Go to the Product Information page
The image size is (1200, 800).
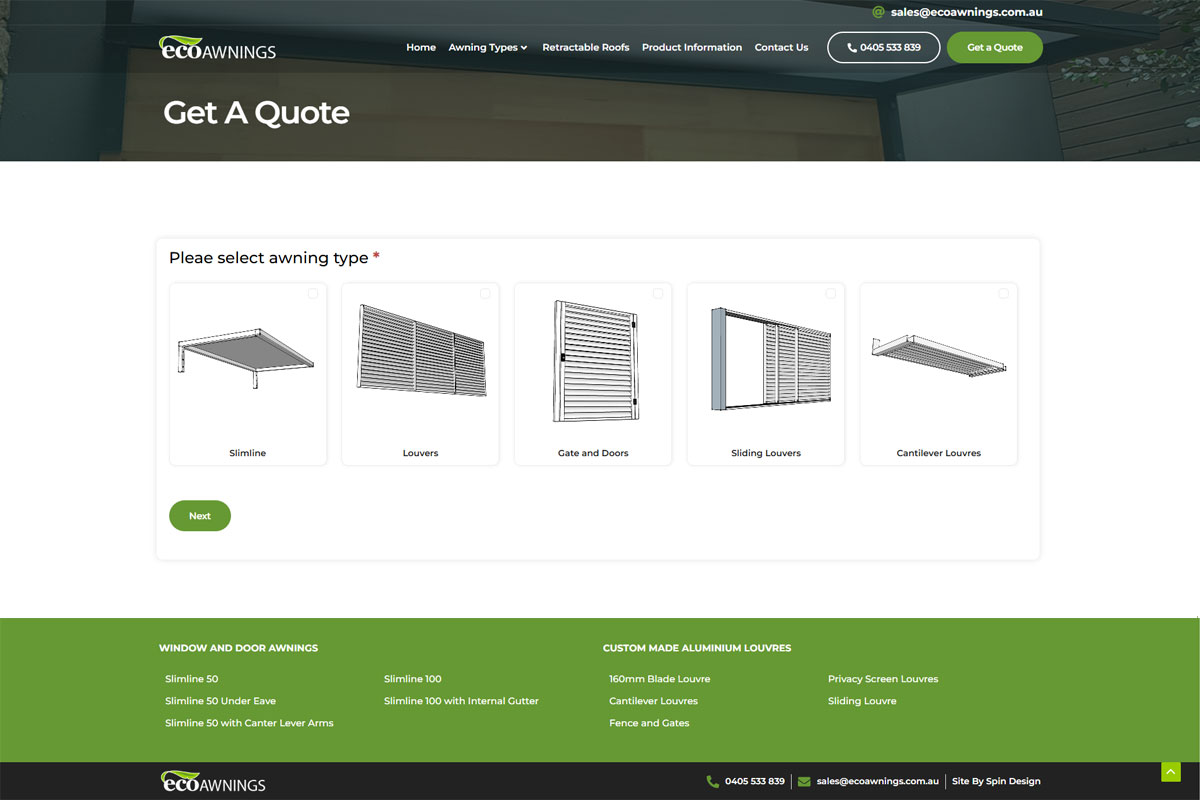[x=691, y=47]
